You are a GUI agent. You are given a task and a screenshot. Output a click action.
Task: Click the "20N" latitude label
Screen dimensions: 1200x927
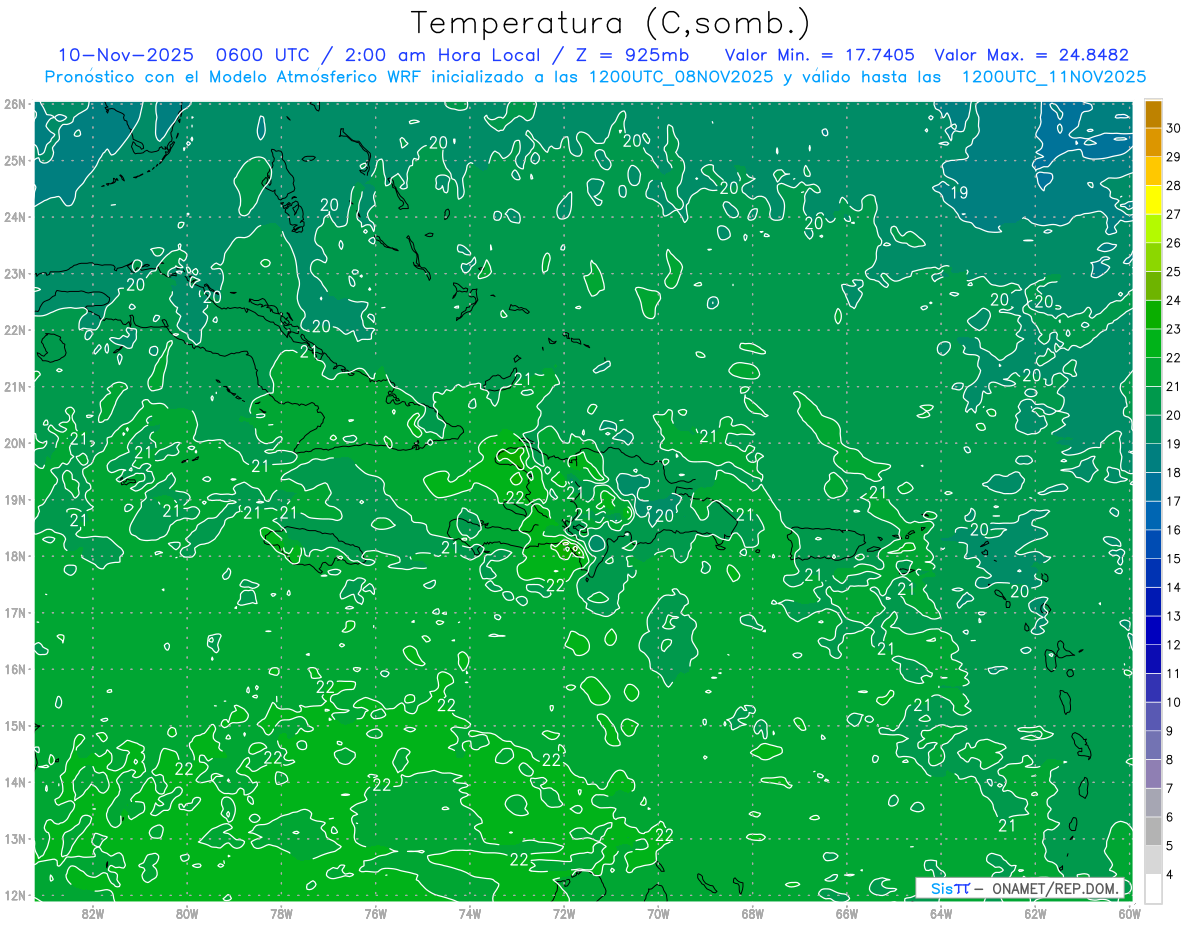click(14, 443)
